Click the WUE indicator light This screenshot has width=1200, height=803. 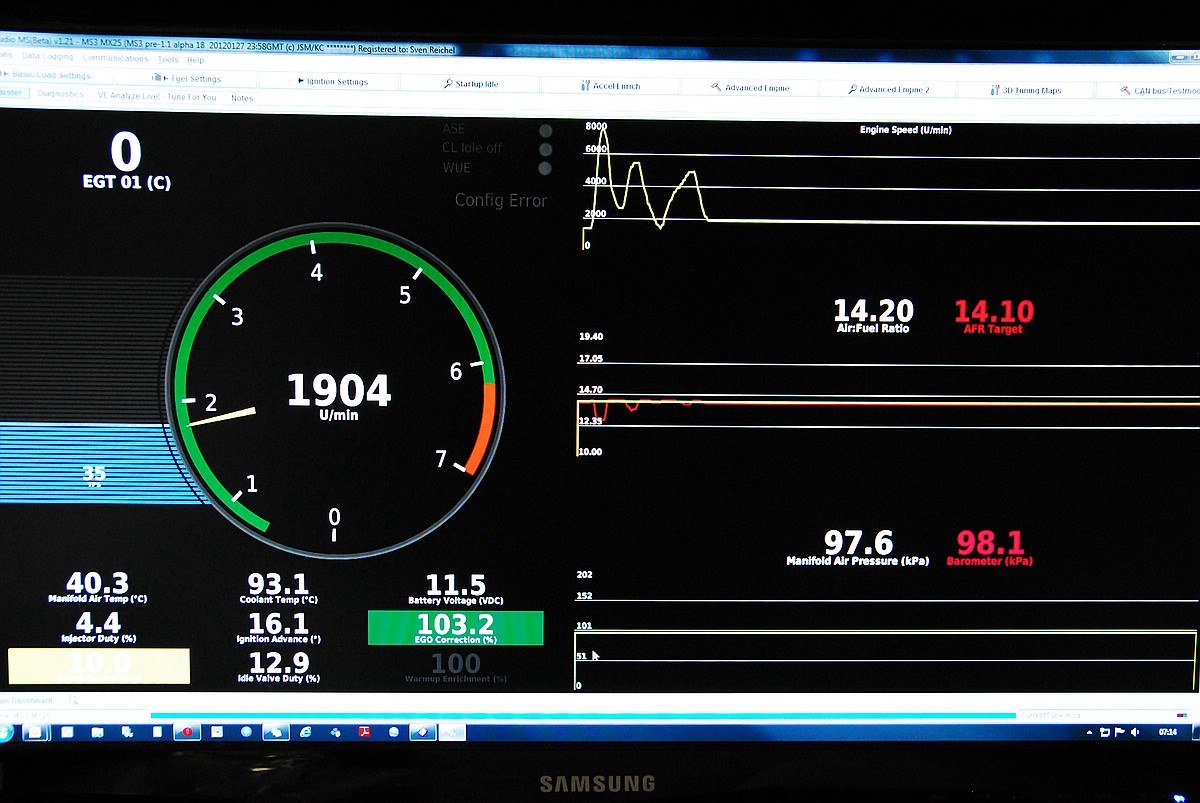545,168
